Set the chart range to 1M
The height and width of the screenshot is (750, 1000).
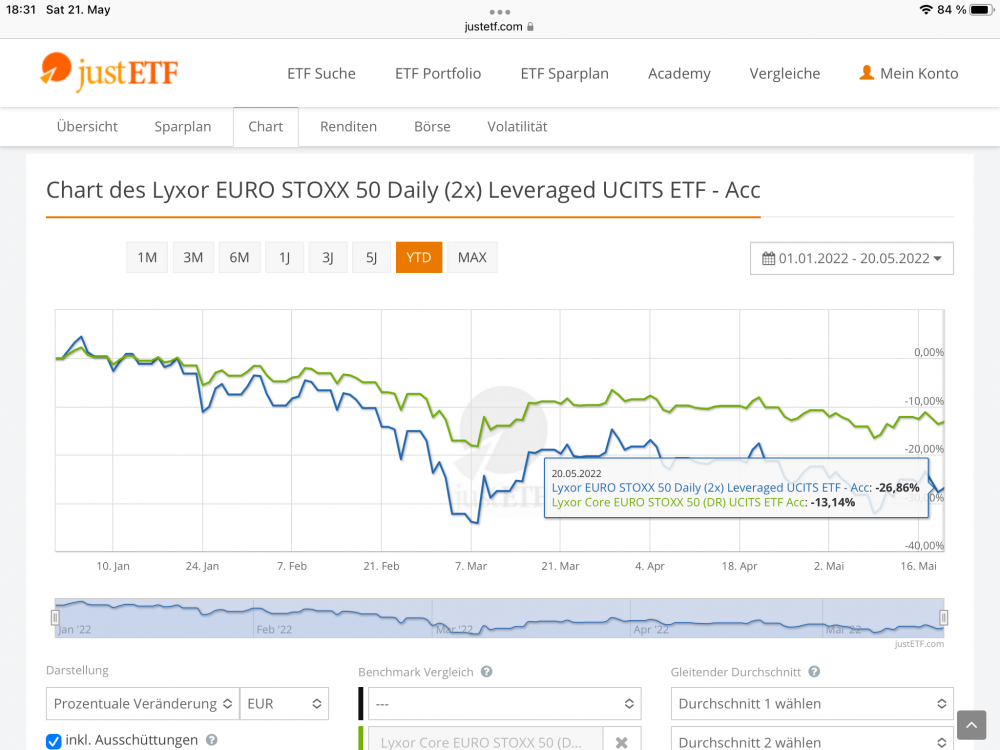tap(147, 257)
